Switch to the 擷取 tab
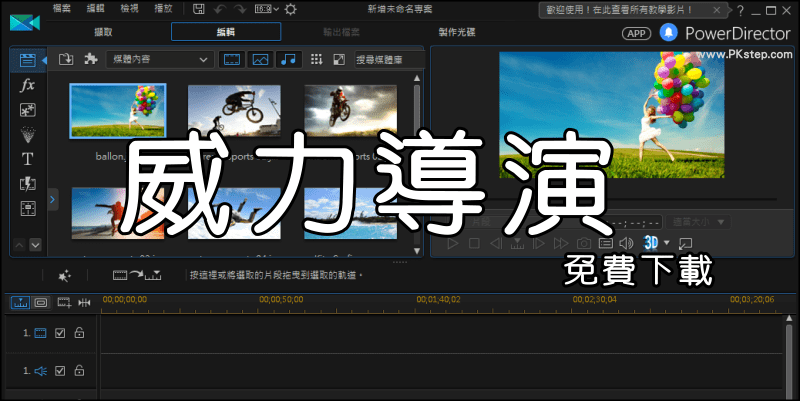 103,32
